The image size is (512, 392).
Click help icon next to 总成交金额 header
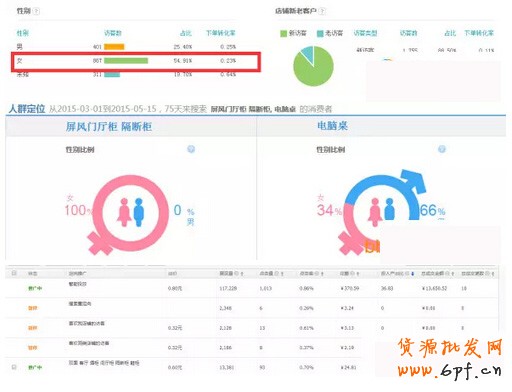pyautogui.click(x=448, y=273)
